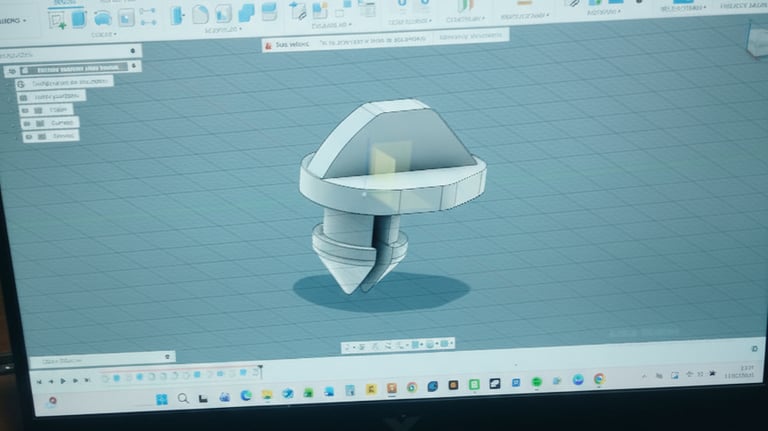Click the Joint icon with paperclip in Assemble group
This screenshot has width=768, height=431.
pyautogui.click(x=298, y=11)
